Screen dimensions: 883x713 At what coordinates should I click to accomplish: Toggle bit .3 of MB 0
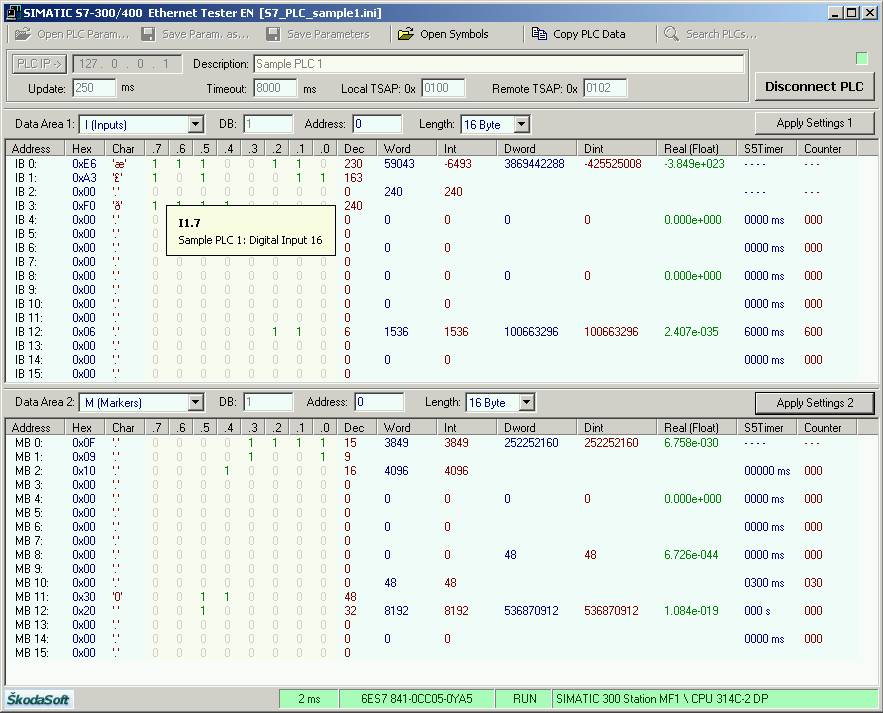click(x=251, y=443)
